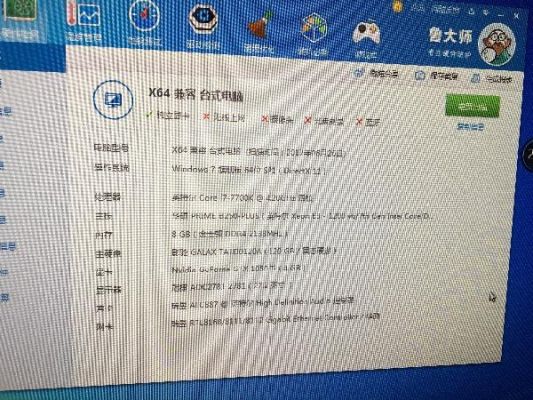Click the disc burning red cross status
Image resolution: width=533 pixels, height=400 pixels.
pos(324,121)
